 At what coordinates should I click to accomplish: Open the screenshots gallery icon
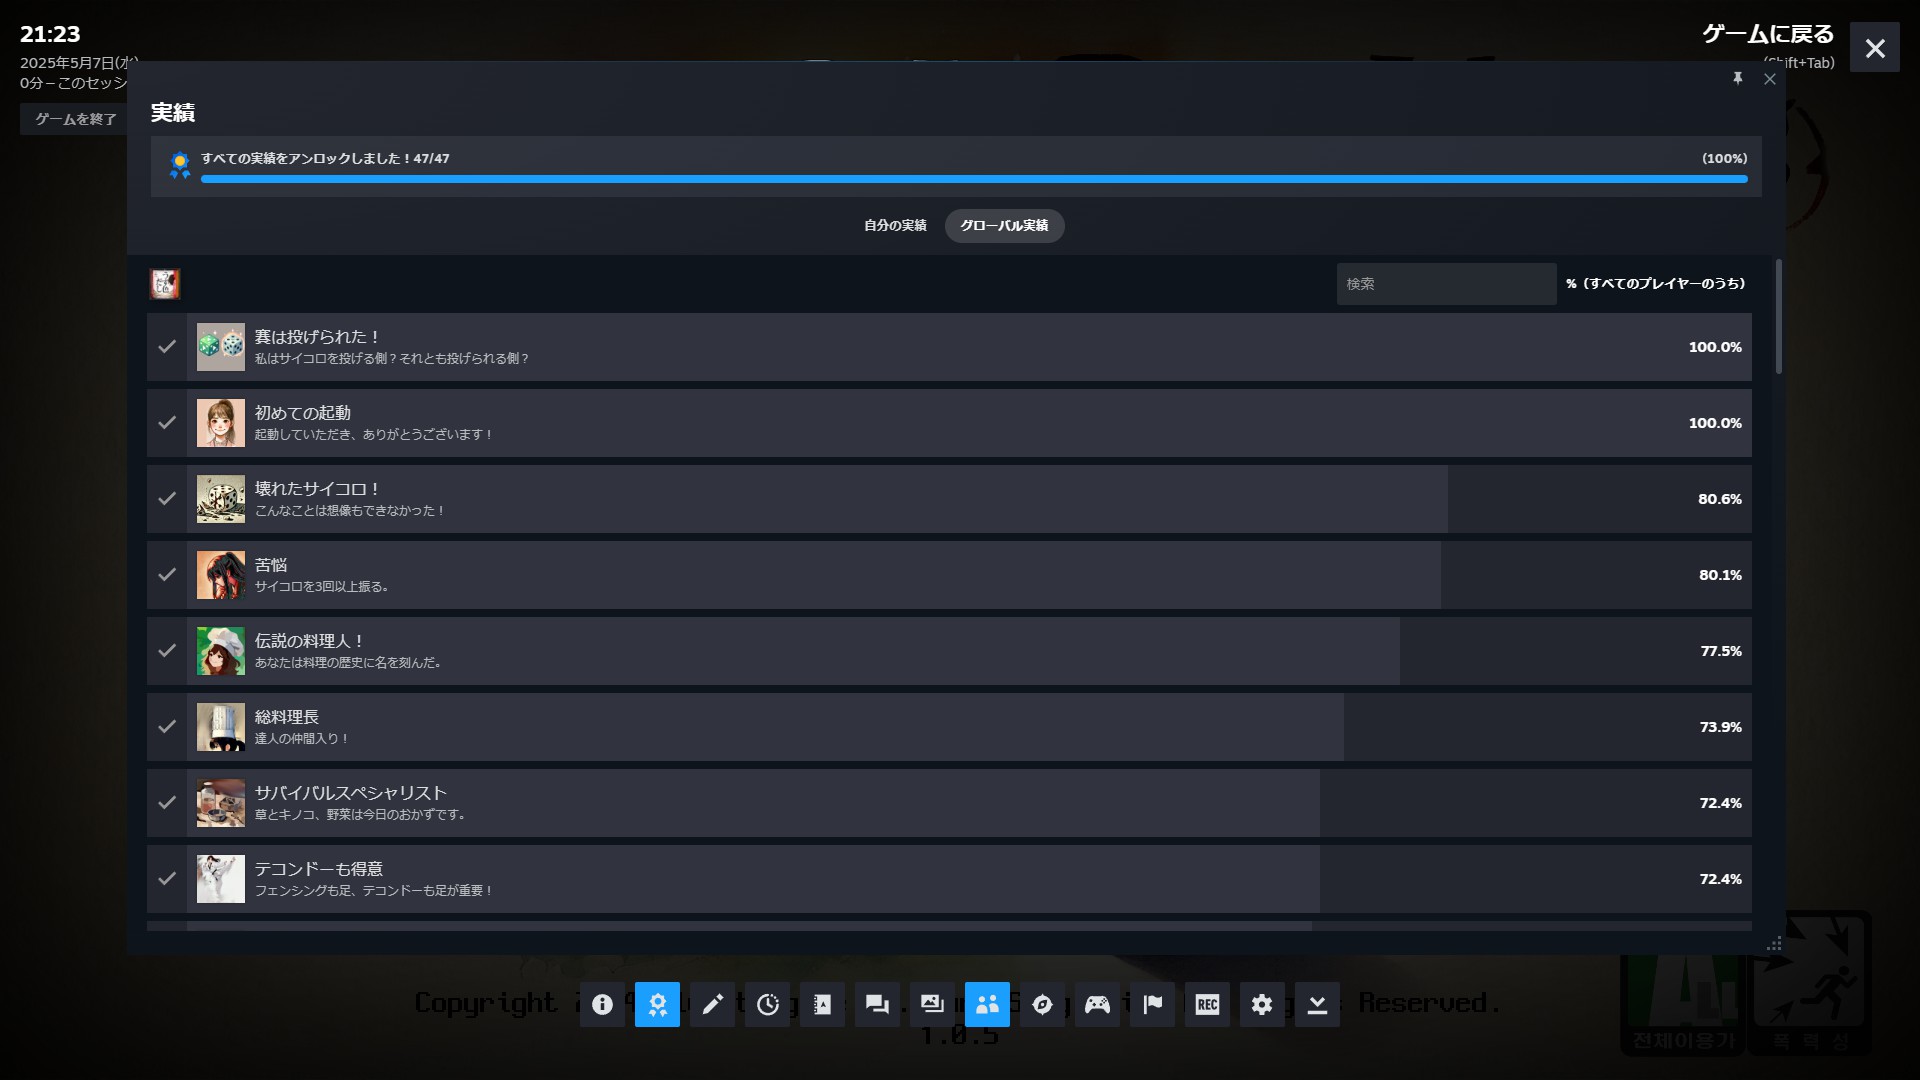pos(932,1004)
